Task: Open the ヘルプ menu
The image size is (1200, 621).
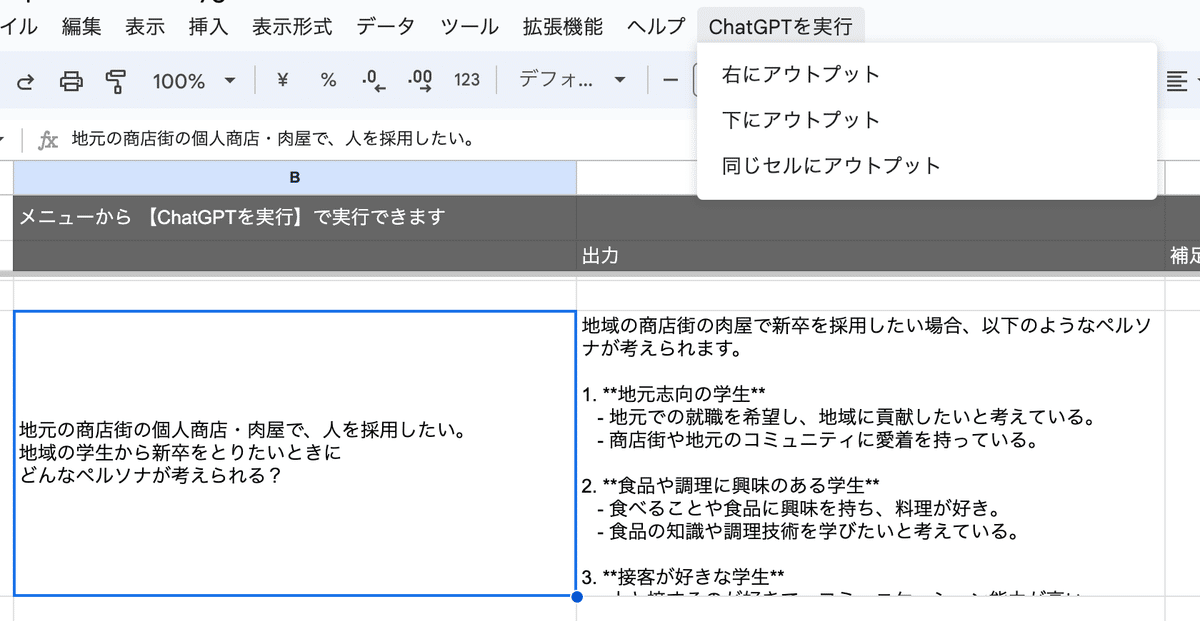Action: pos(656,27)
